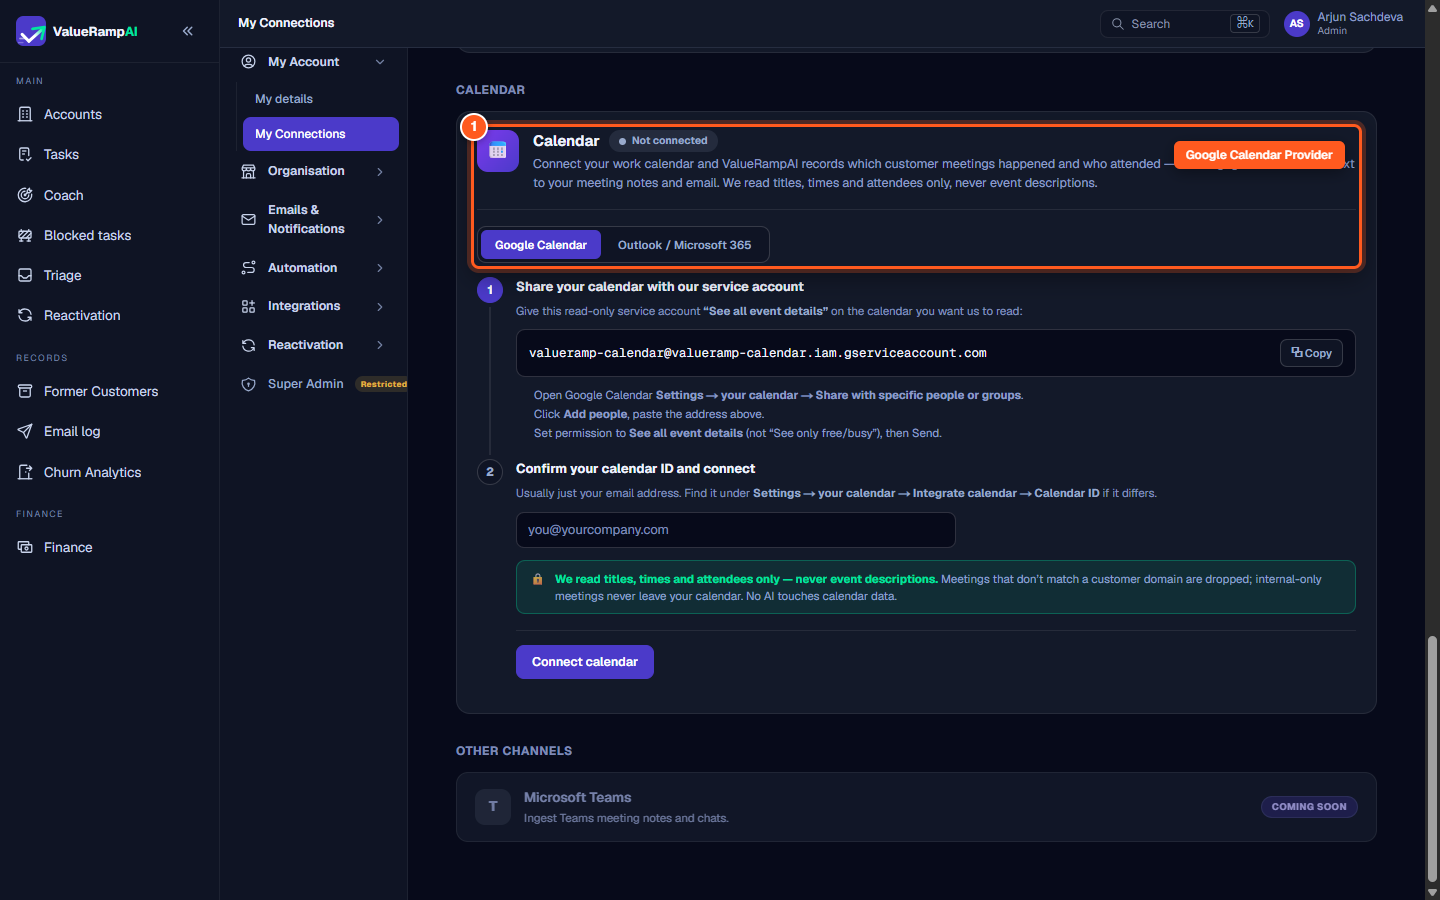The width and height of the screenshot is (1440, 900).
Task: Switch to the Google Calendar tab
Action: 541,245
